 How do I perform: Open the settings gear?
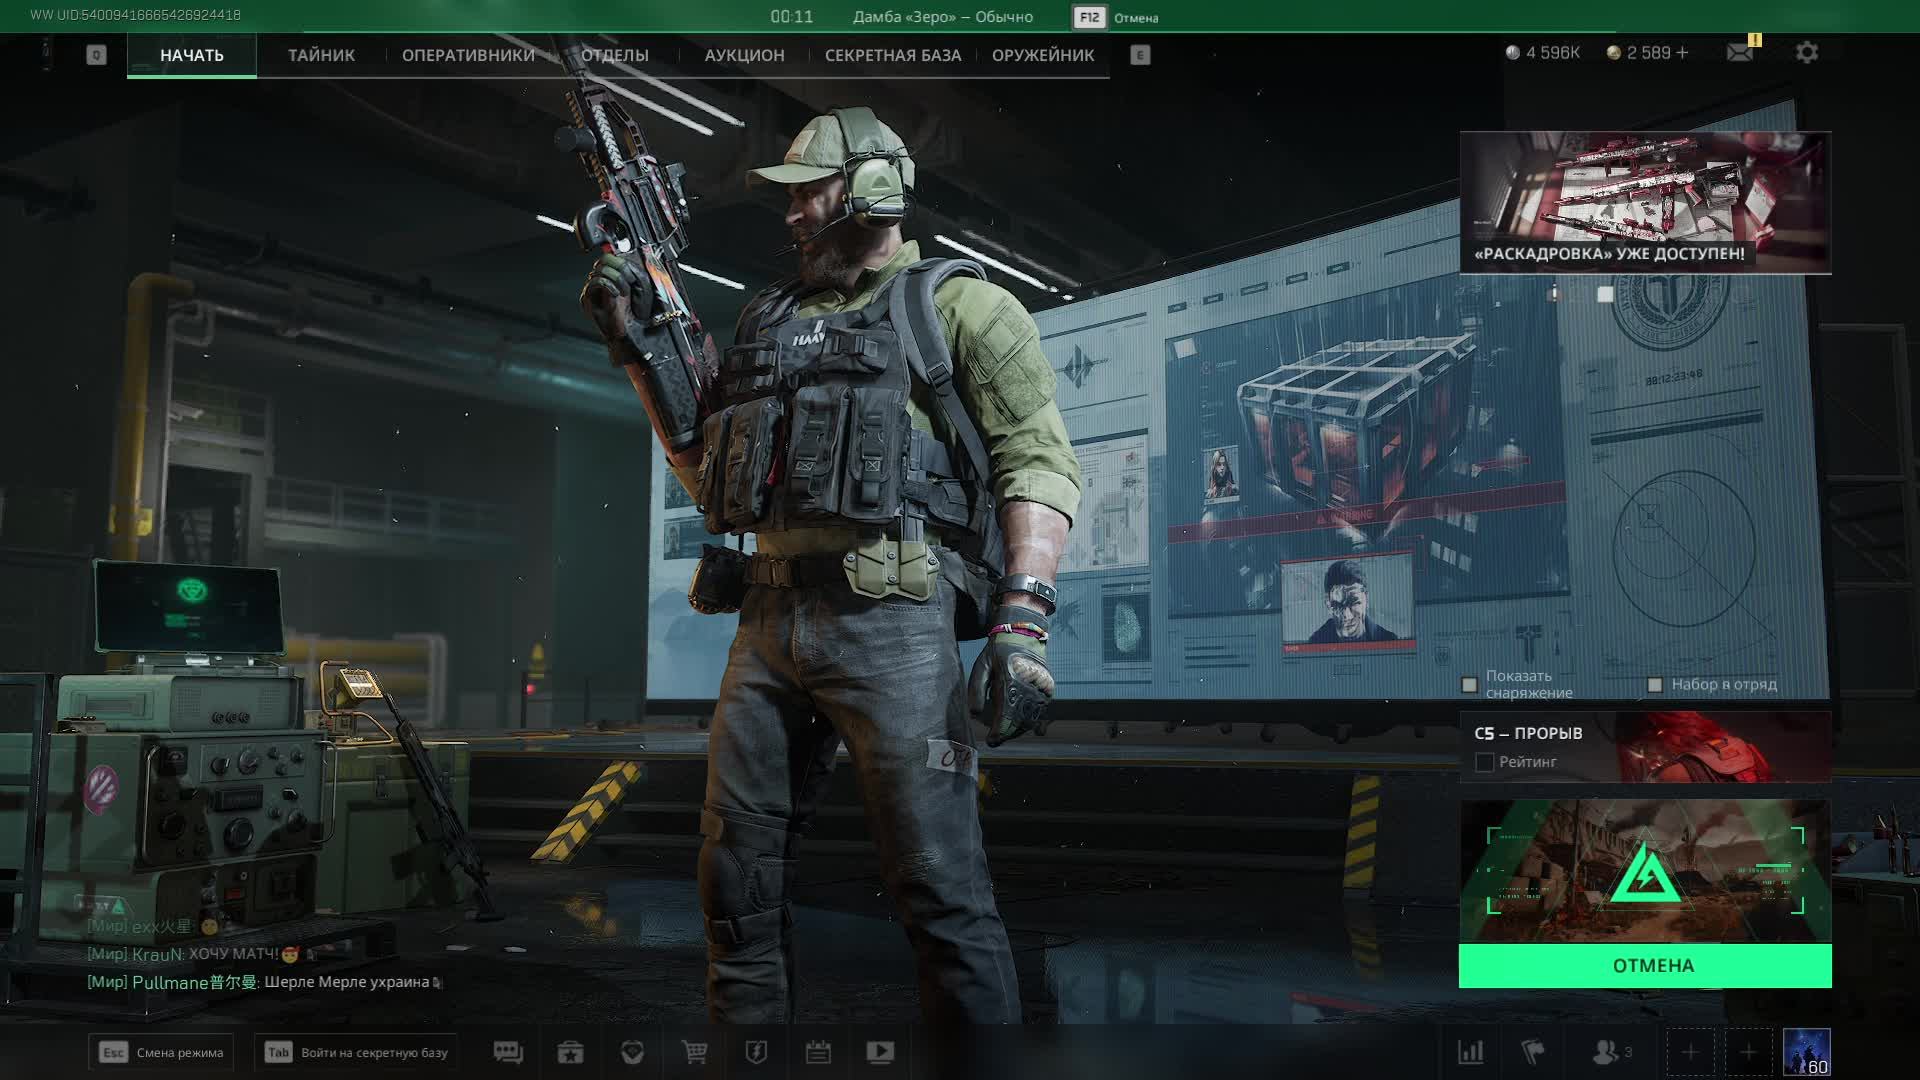1806,52
